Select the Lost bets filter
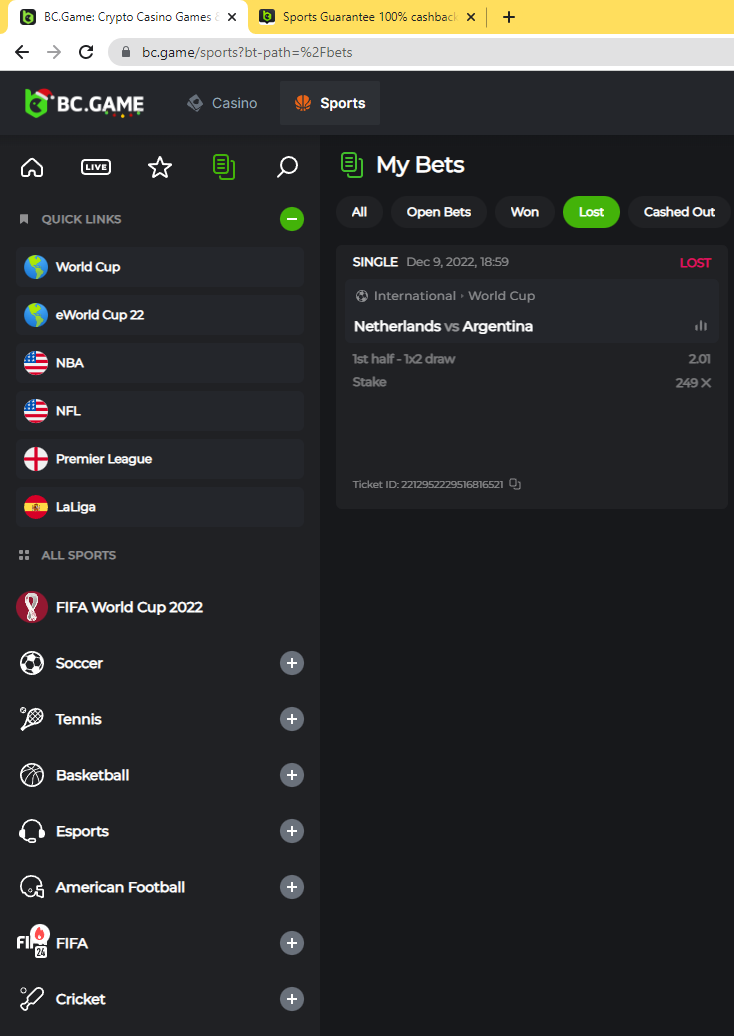 (591, 212)
